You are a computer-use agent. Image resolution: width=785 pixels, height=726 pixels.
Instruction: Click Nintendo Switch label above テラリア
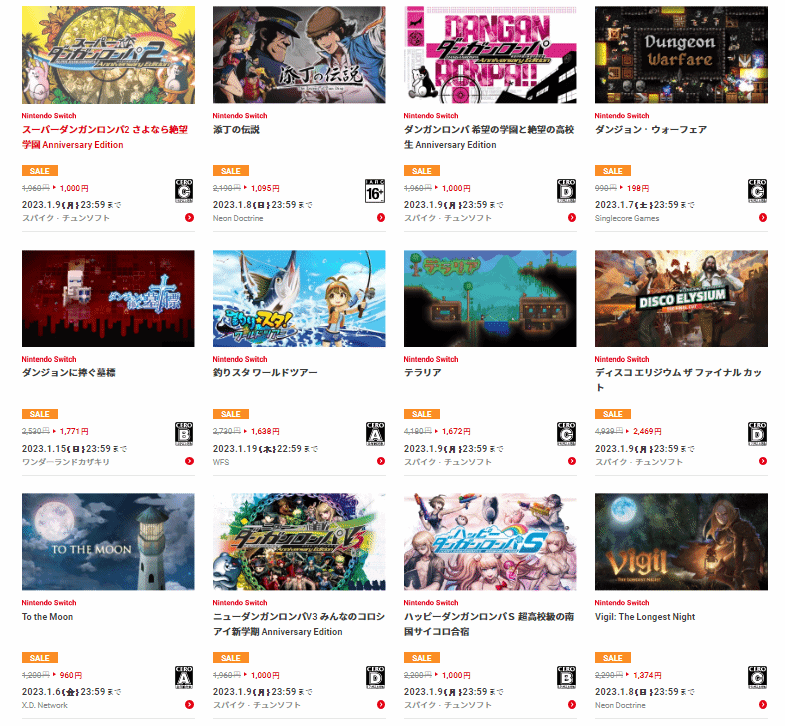(x=431, y=359)
